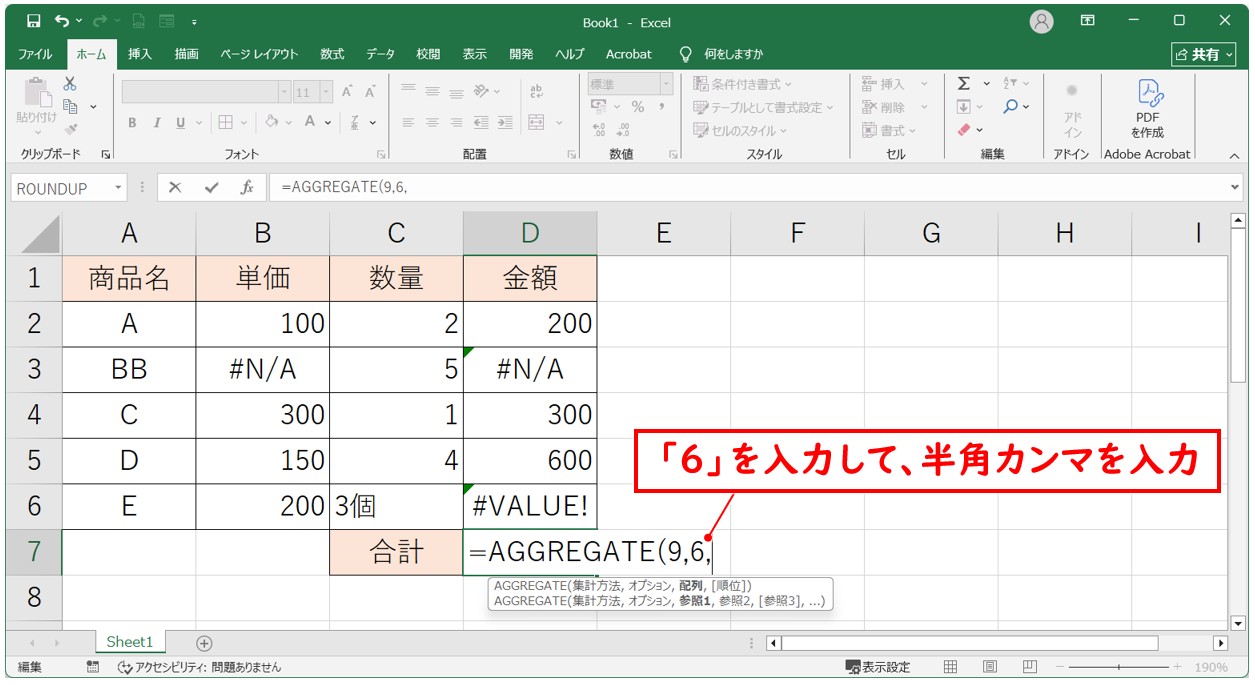
Task: Click the AutoSum sigma icon
Action: click(964, 84)
